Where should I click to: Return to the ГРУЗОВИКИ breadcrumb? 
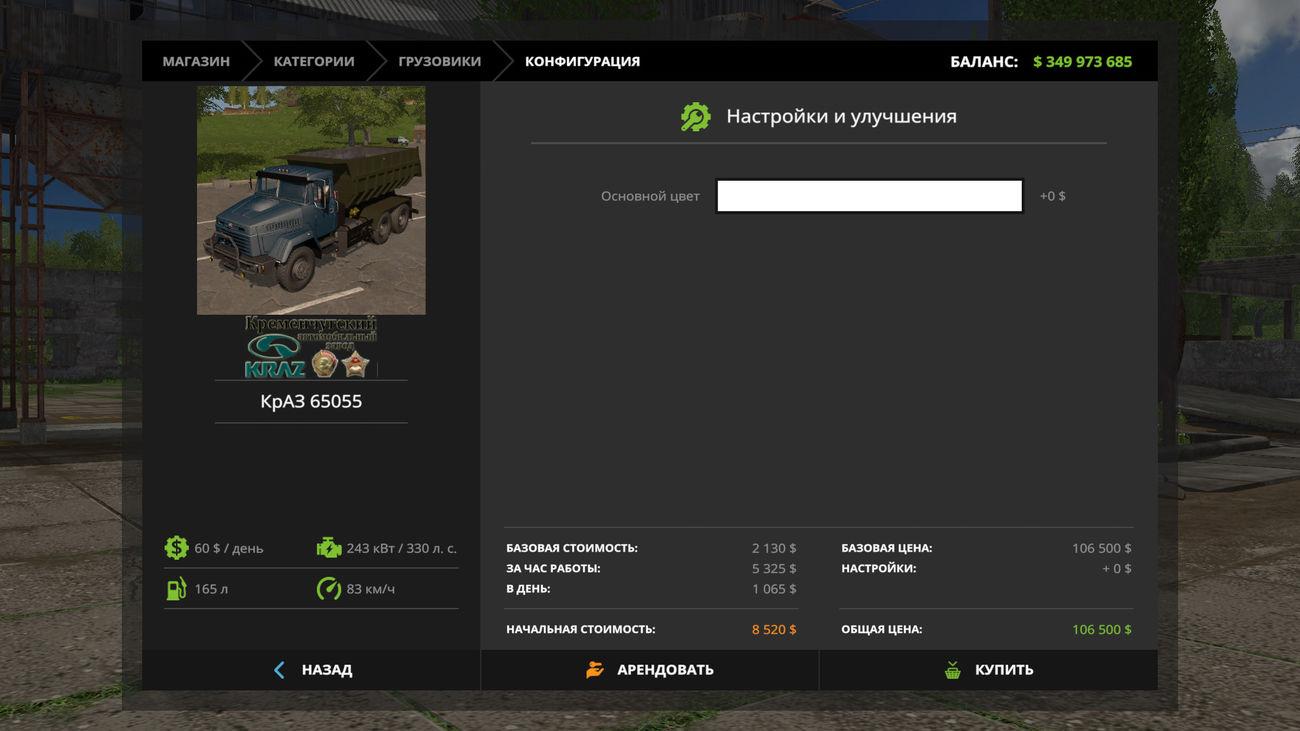click(439, 62)
